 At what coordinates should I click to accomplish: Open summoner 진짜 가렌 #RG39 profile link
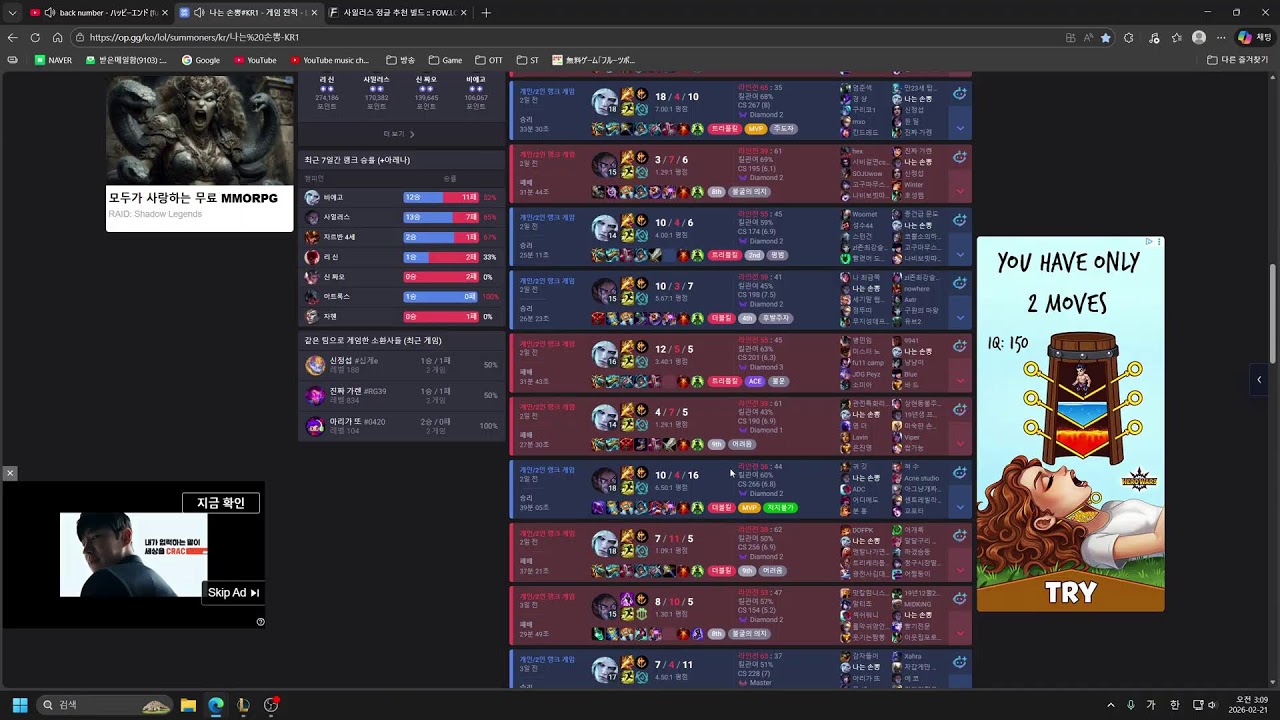tap(358, 391)
